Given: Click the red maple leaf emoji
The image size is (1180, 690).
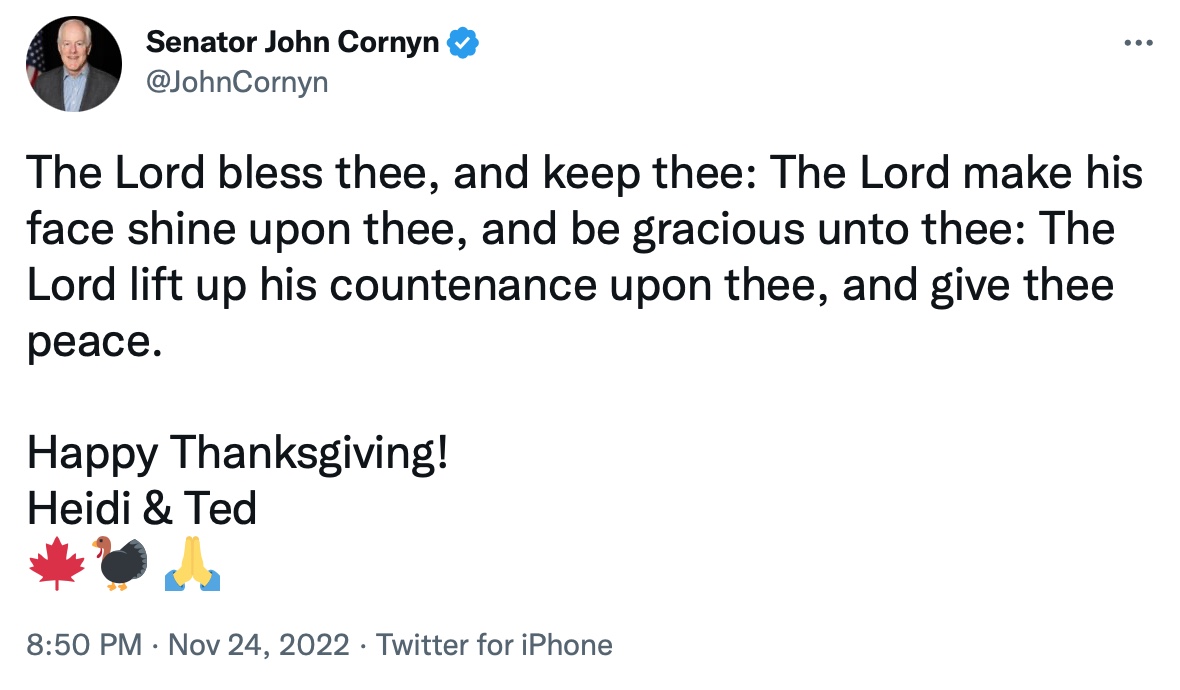Looking at the screenshot, I should tap(58, 564).
